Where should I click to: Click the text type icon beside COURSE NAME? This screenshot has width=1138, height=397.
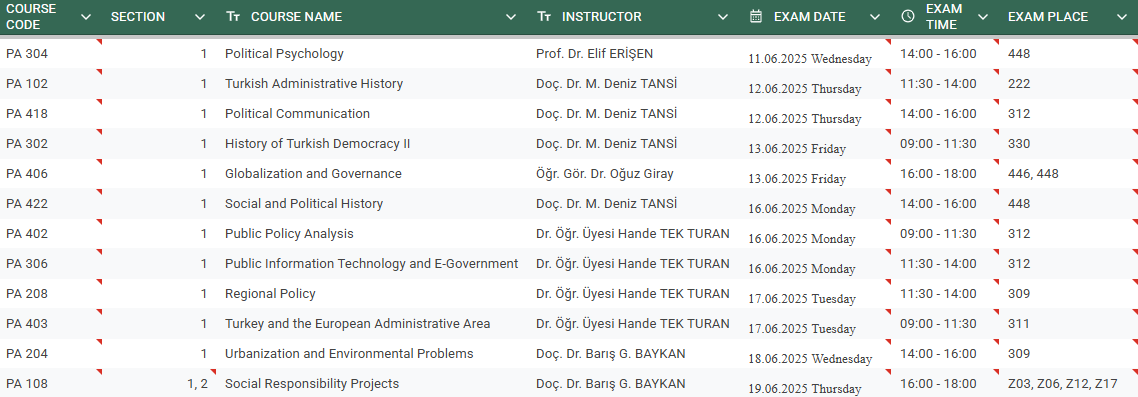(x=232, y=17)
